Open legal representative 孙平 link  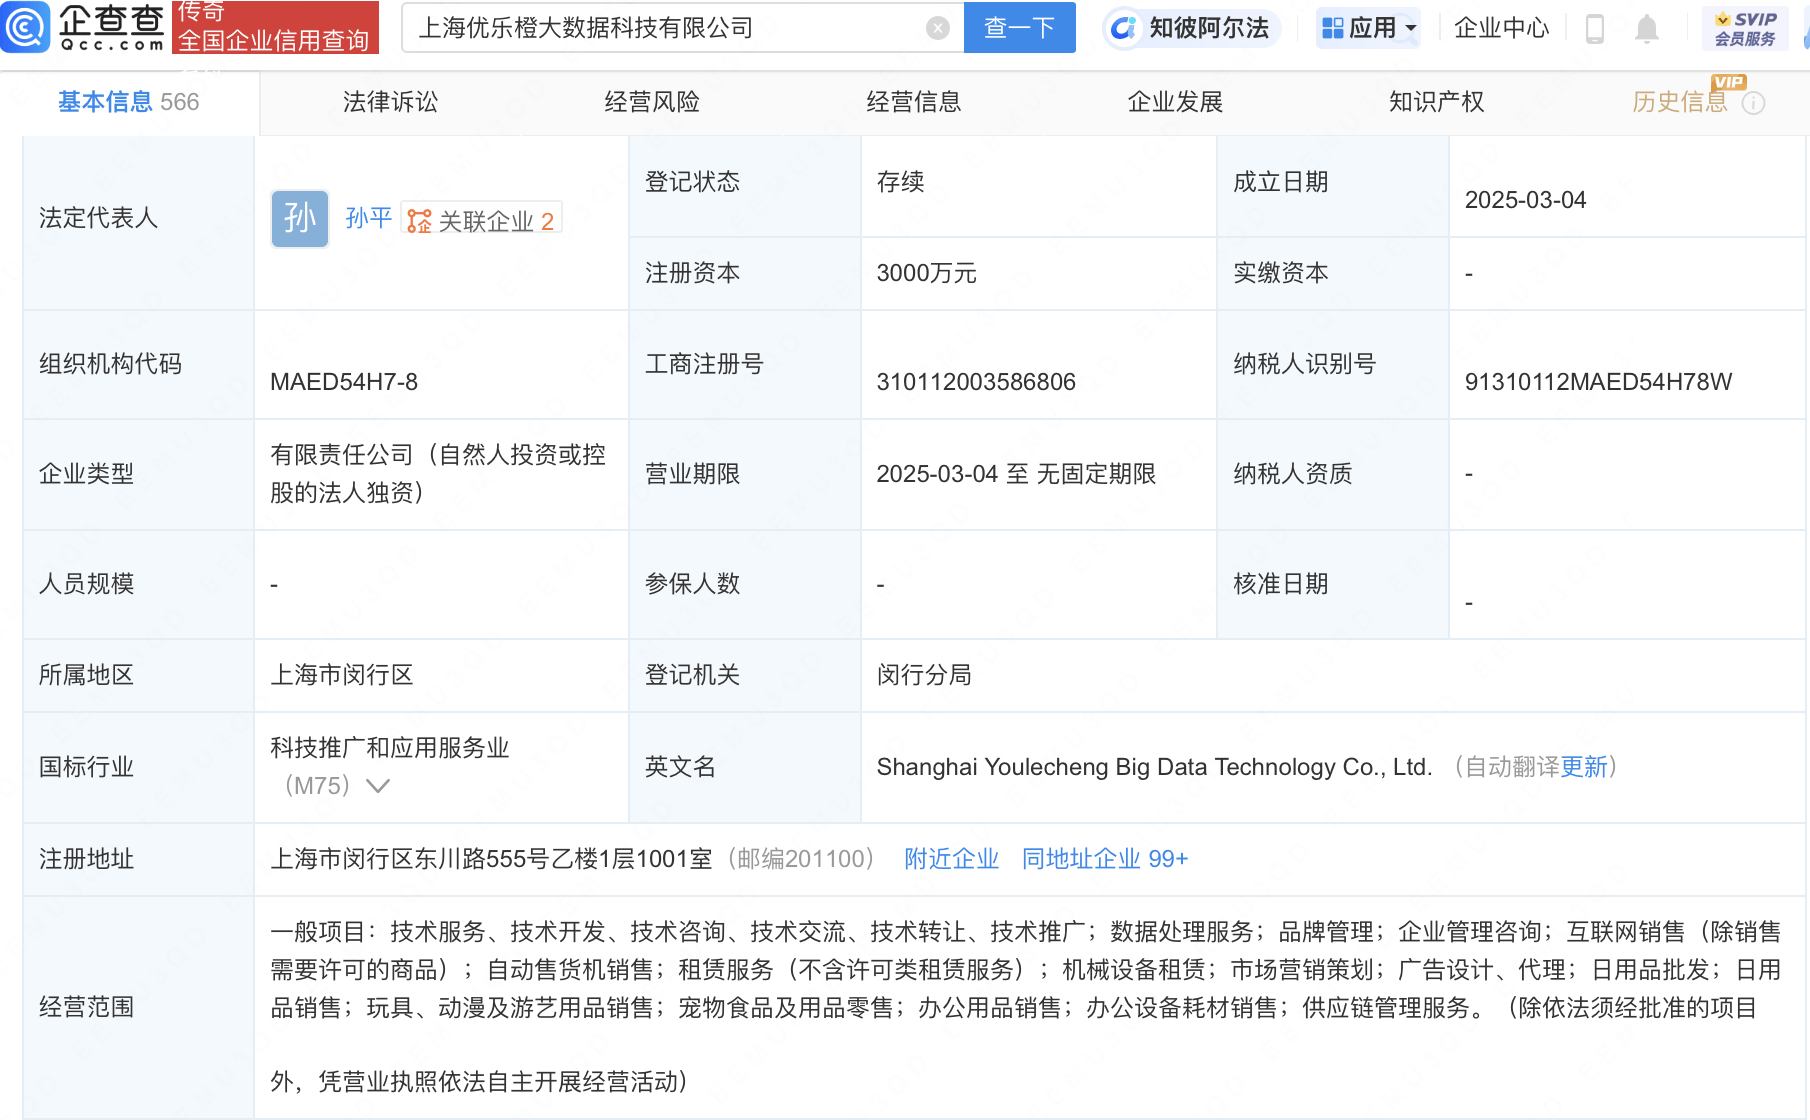(x=368, y=218)
